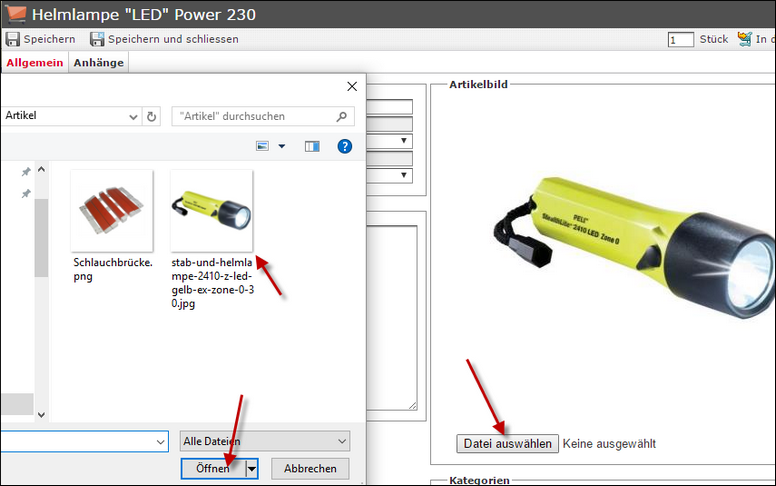The height and width of the screenshot is (486, 776).
Task: Click the shopping cart icon near Stück
Action: point(745,39)
